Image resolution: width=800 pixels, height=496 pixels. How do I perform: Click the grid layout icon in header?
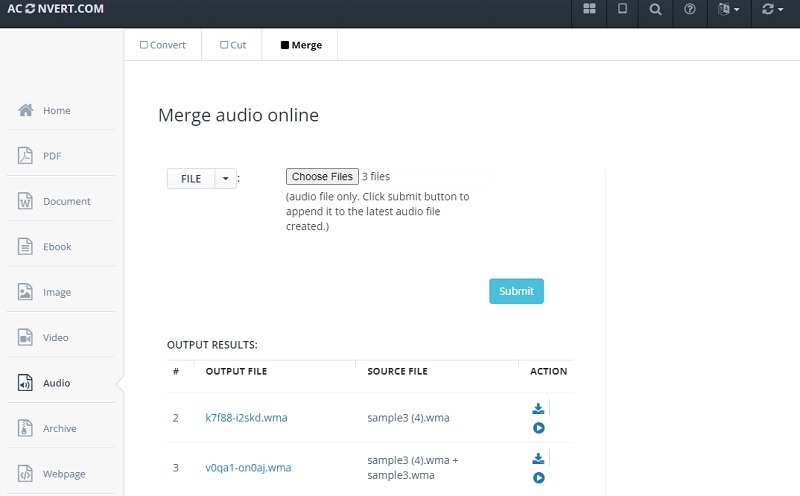pos(590,10)
